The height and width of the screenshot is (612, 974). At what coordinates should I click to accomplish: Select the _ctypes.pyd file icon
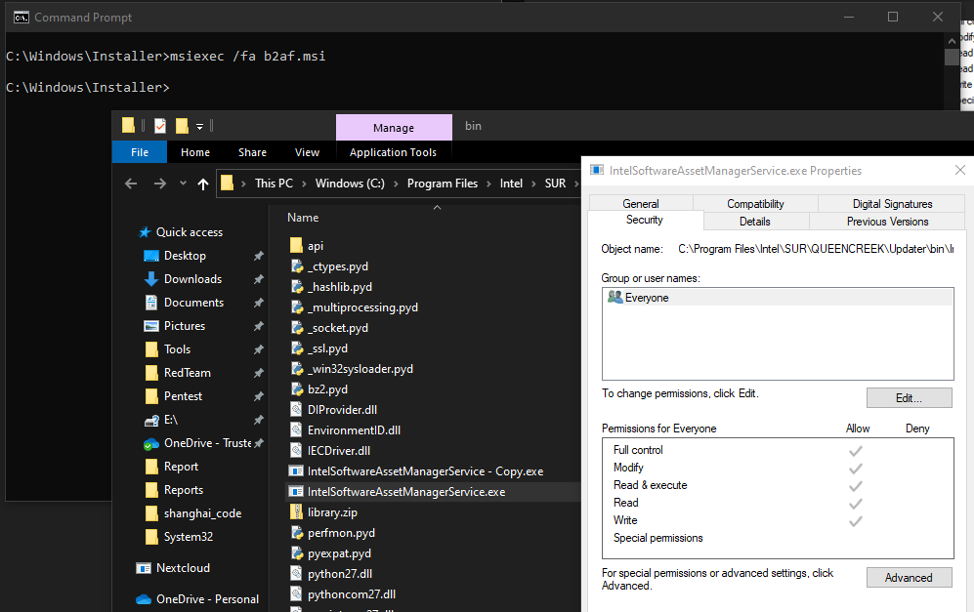click(x=297, y=266)
